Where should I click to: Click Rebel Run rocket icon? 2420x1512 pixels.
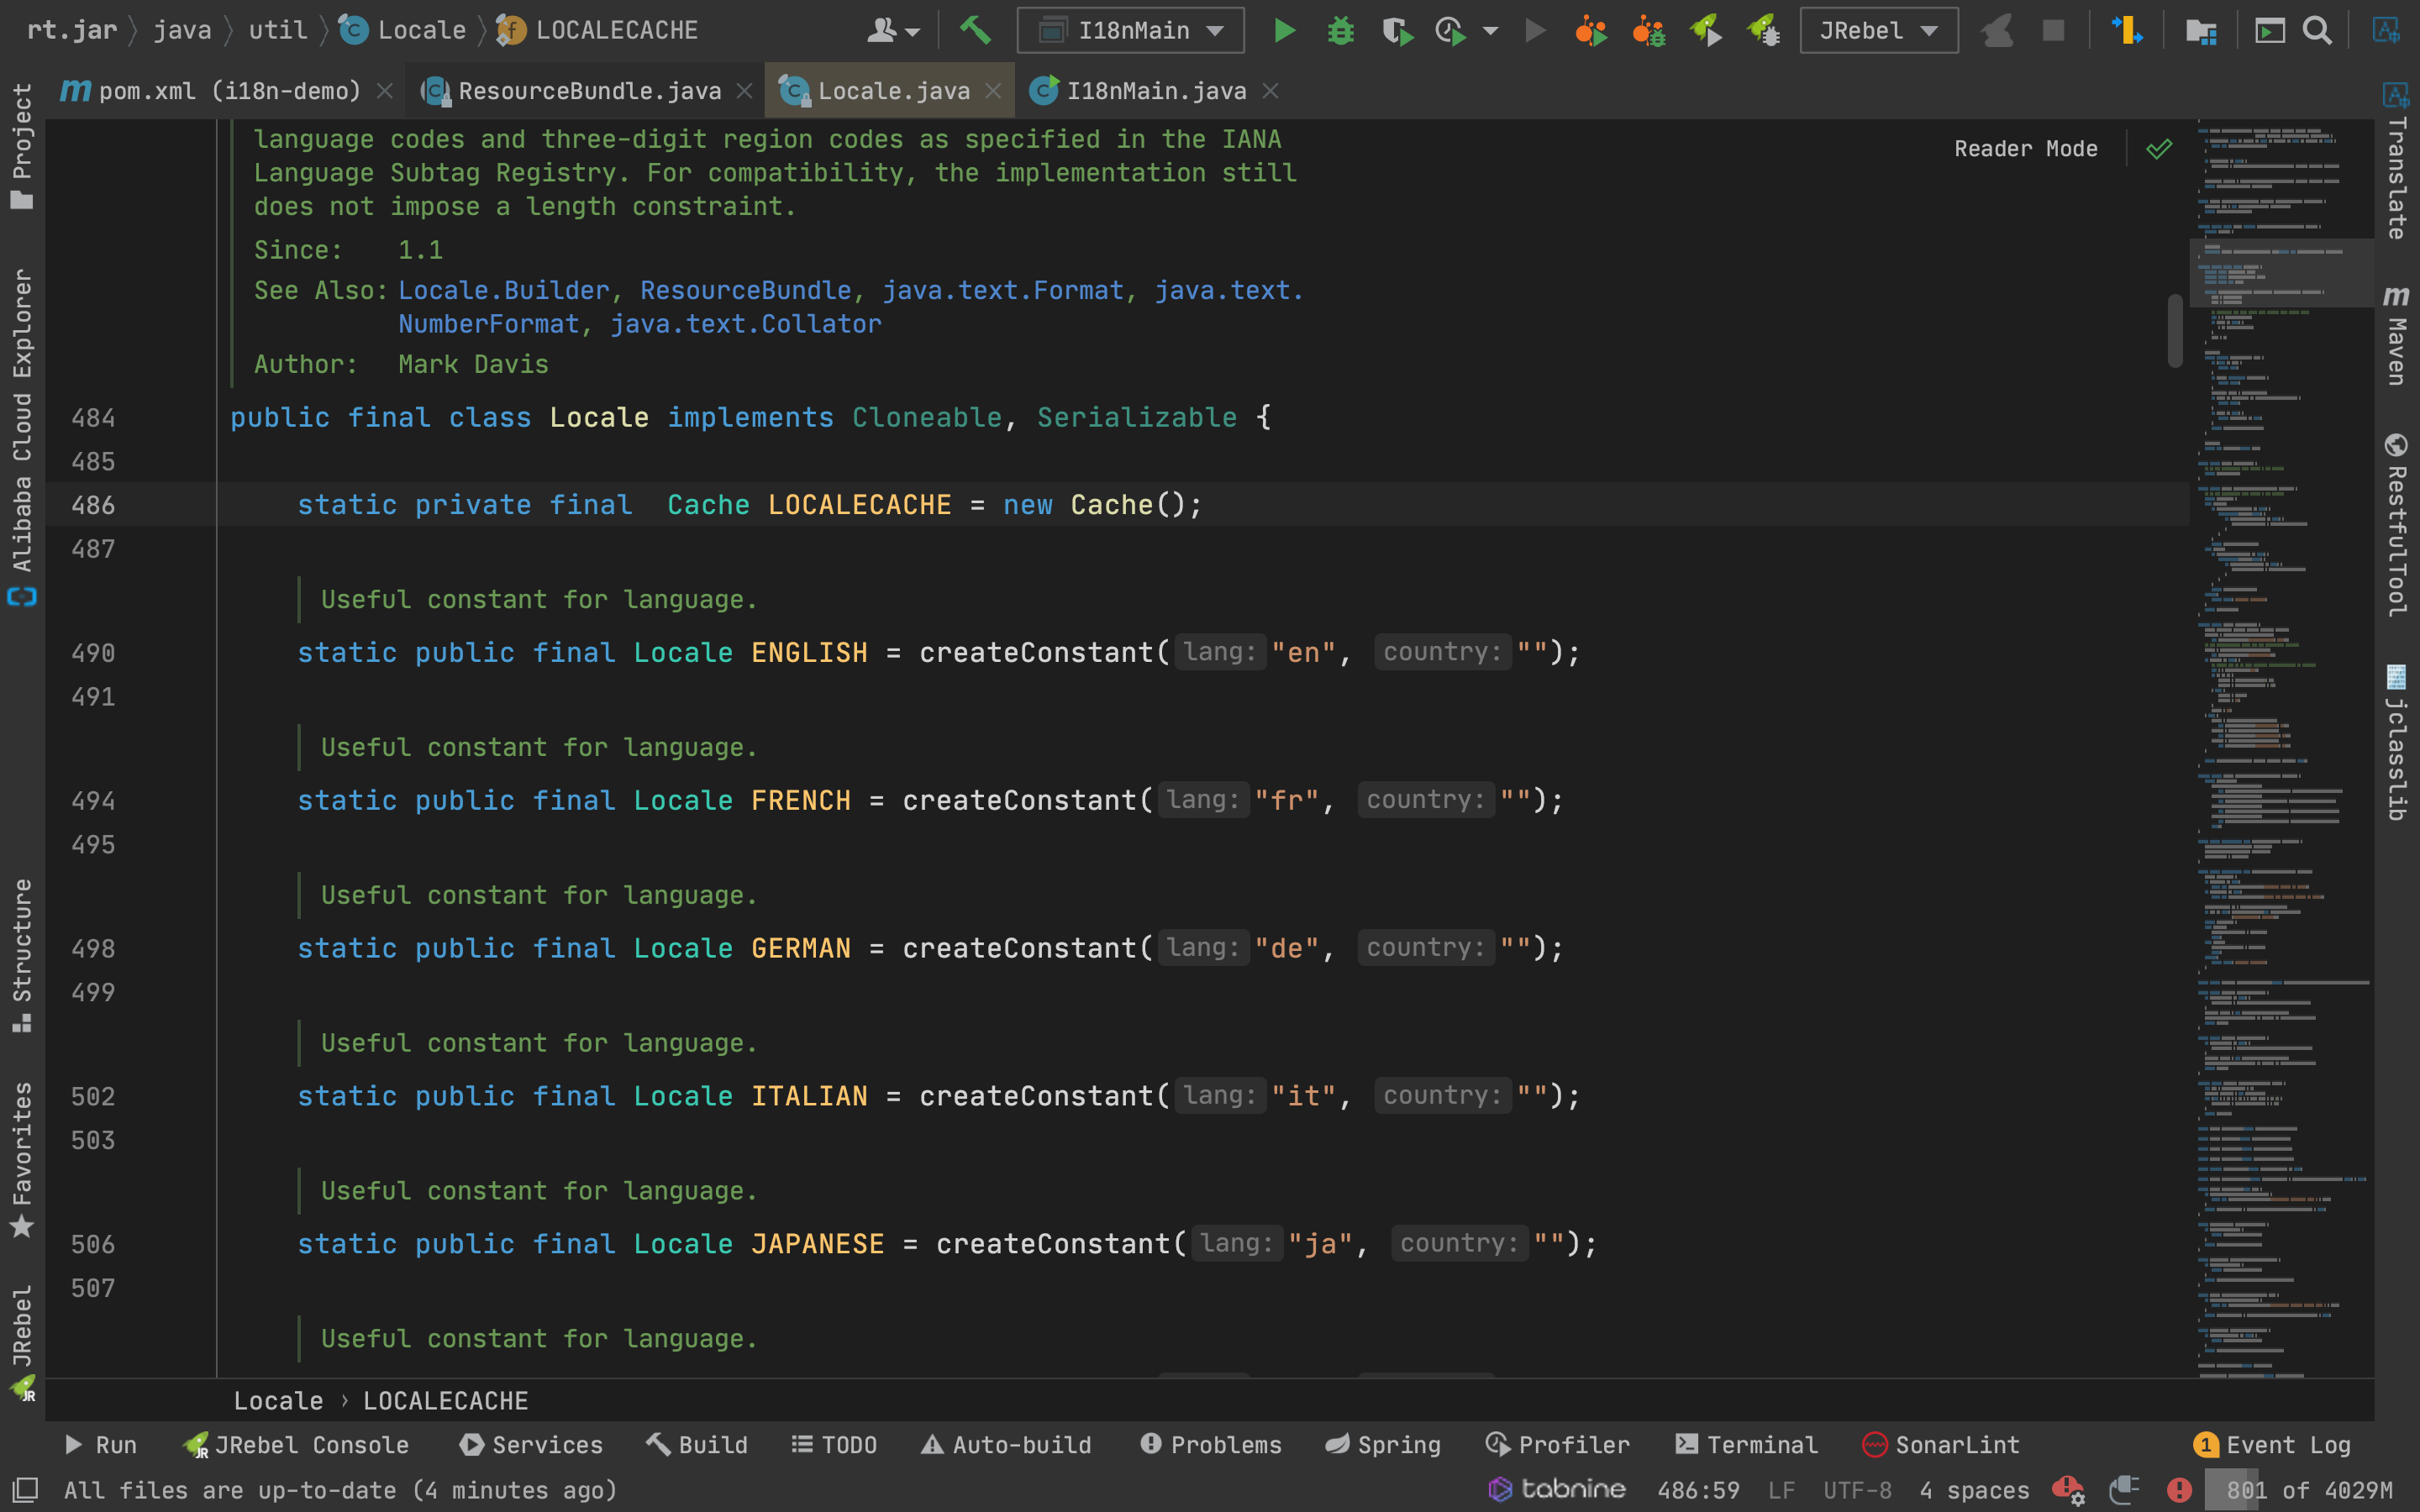1706,31
